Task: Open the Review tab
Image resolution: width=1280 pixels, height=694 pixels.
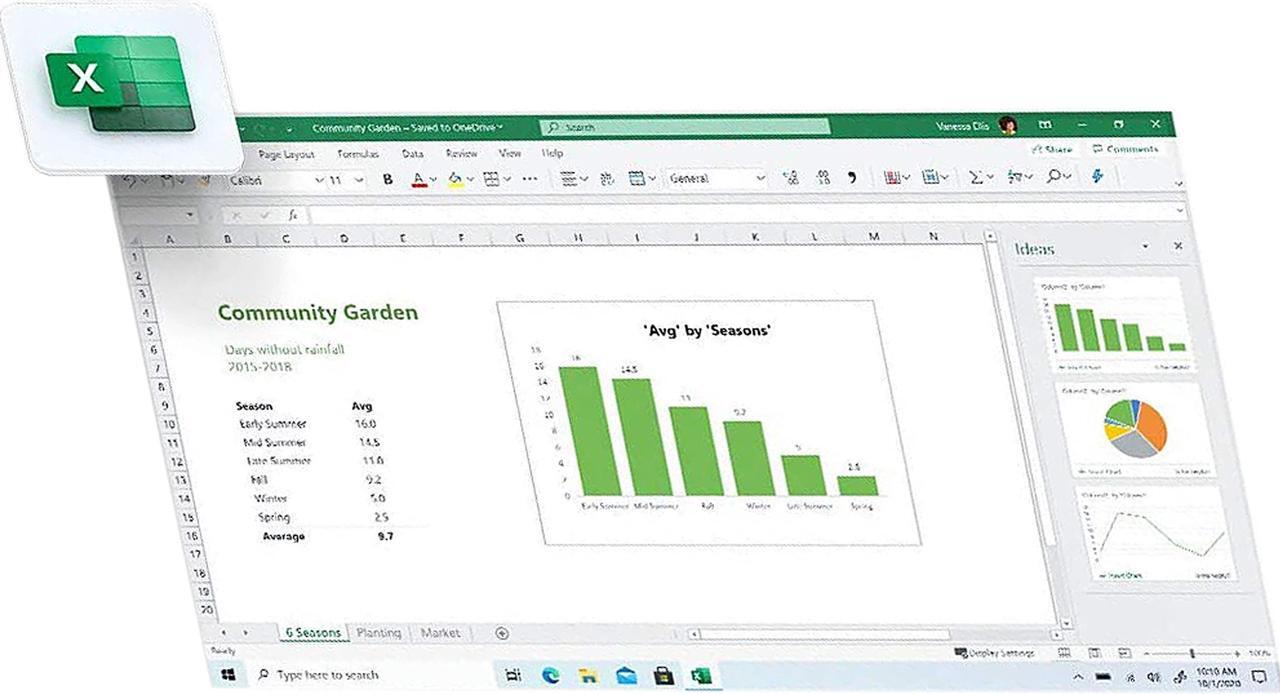Action: tap(461, 154)
